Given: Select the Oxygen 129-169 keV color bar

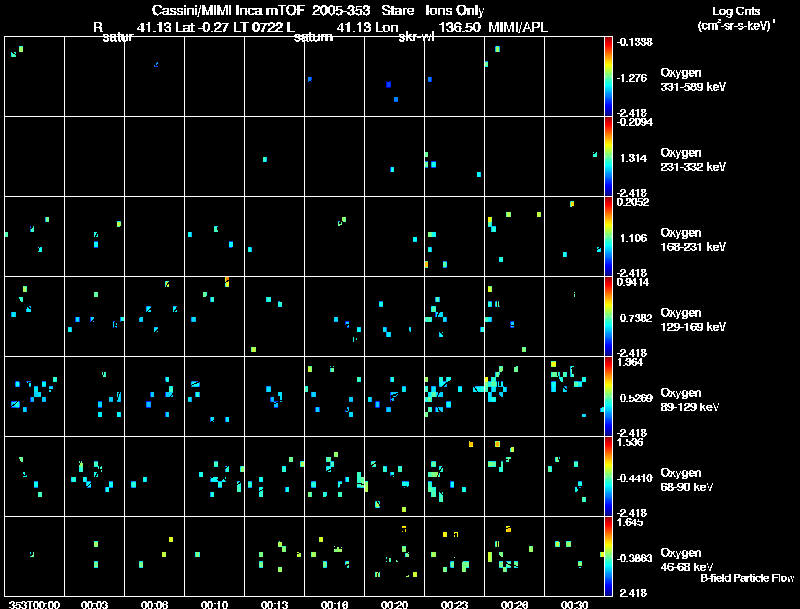Looking at the screenshot, I should click(608, 317).
